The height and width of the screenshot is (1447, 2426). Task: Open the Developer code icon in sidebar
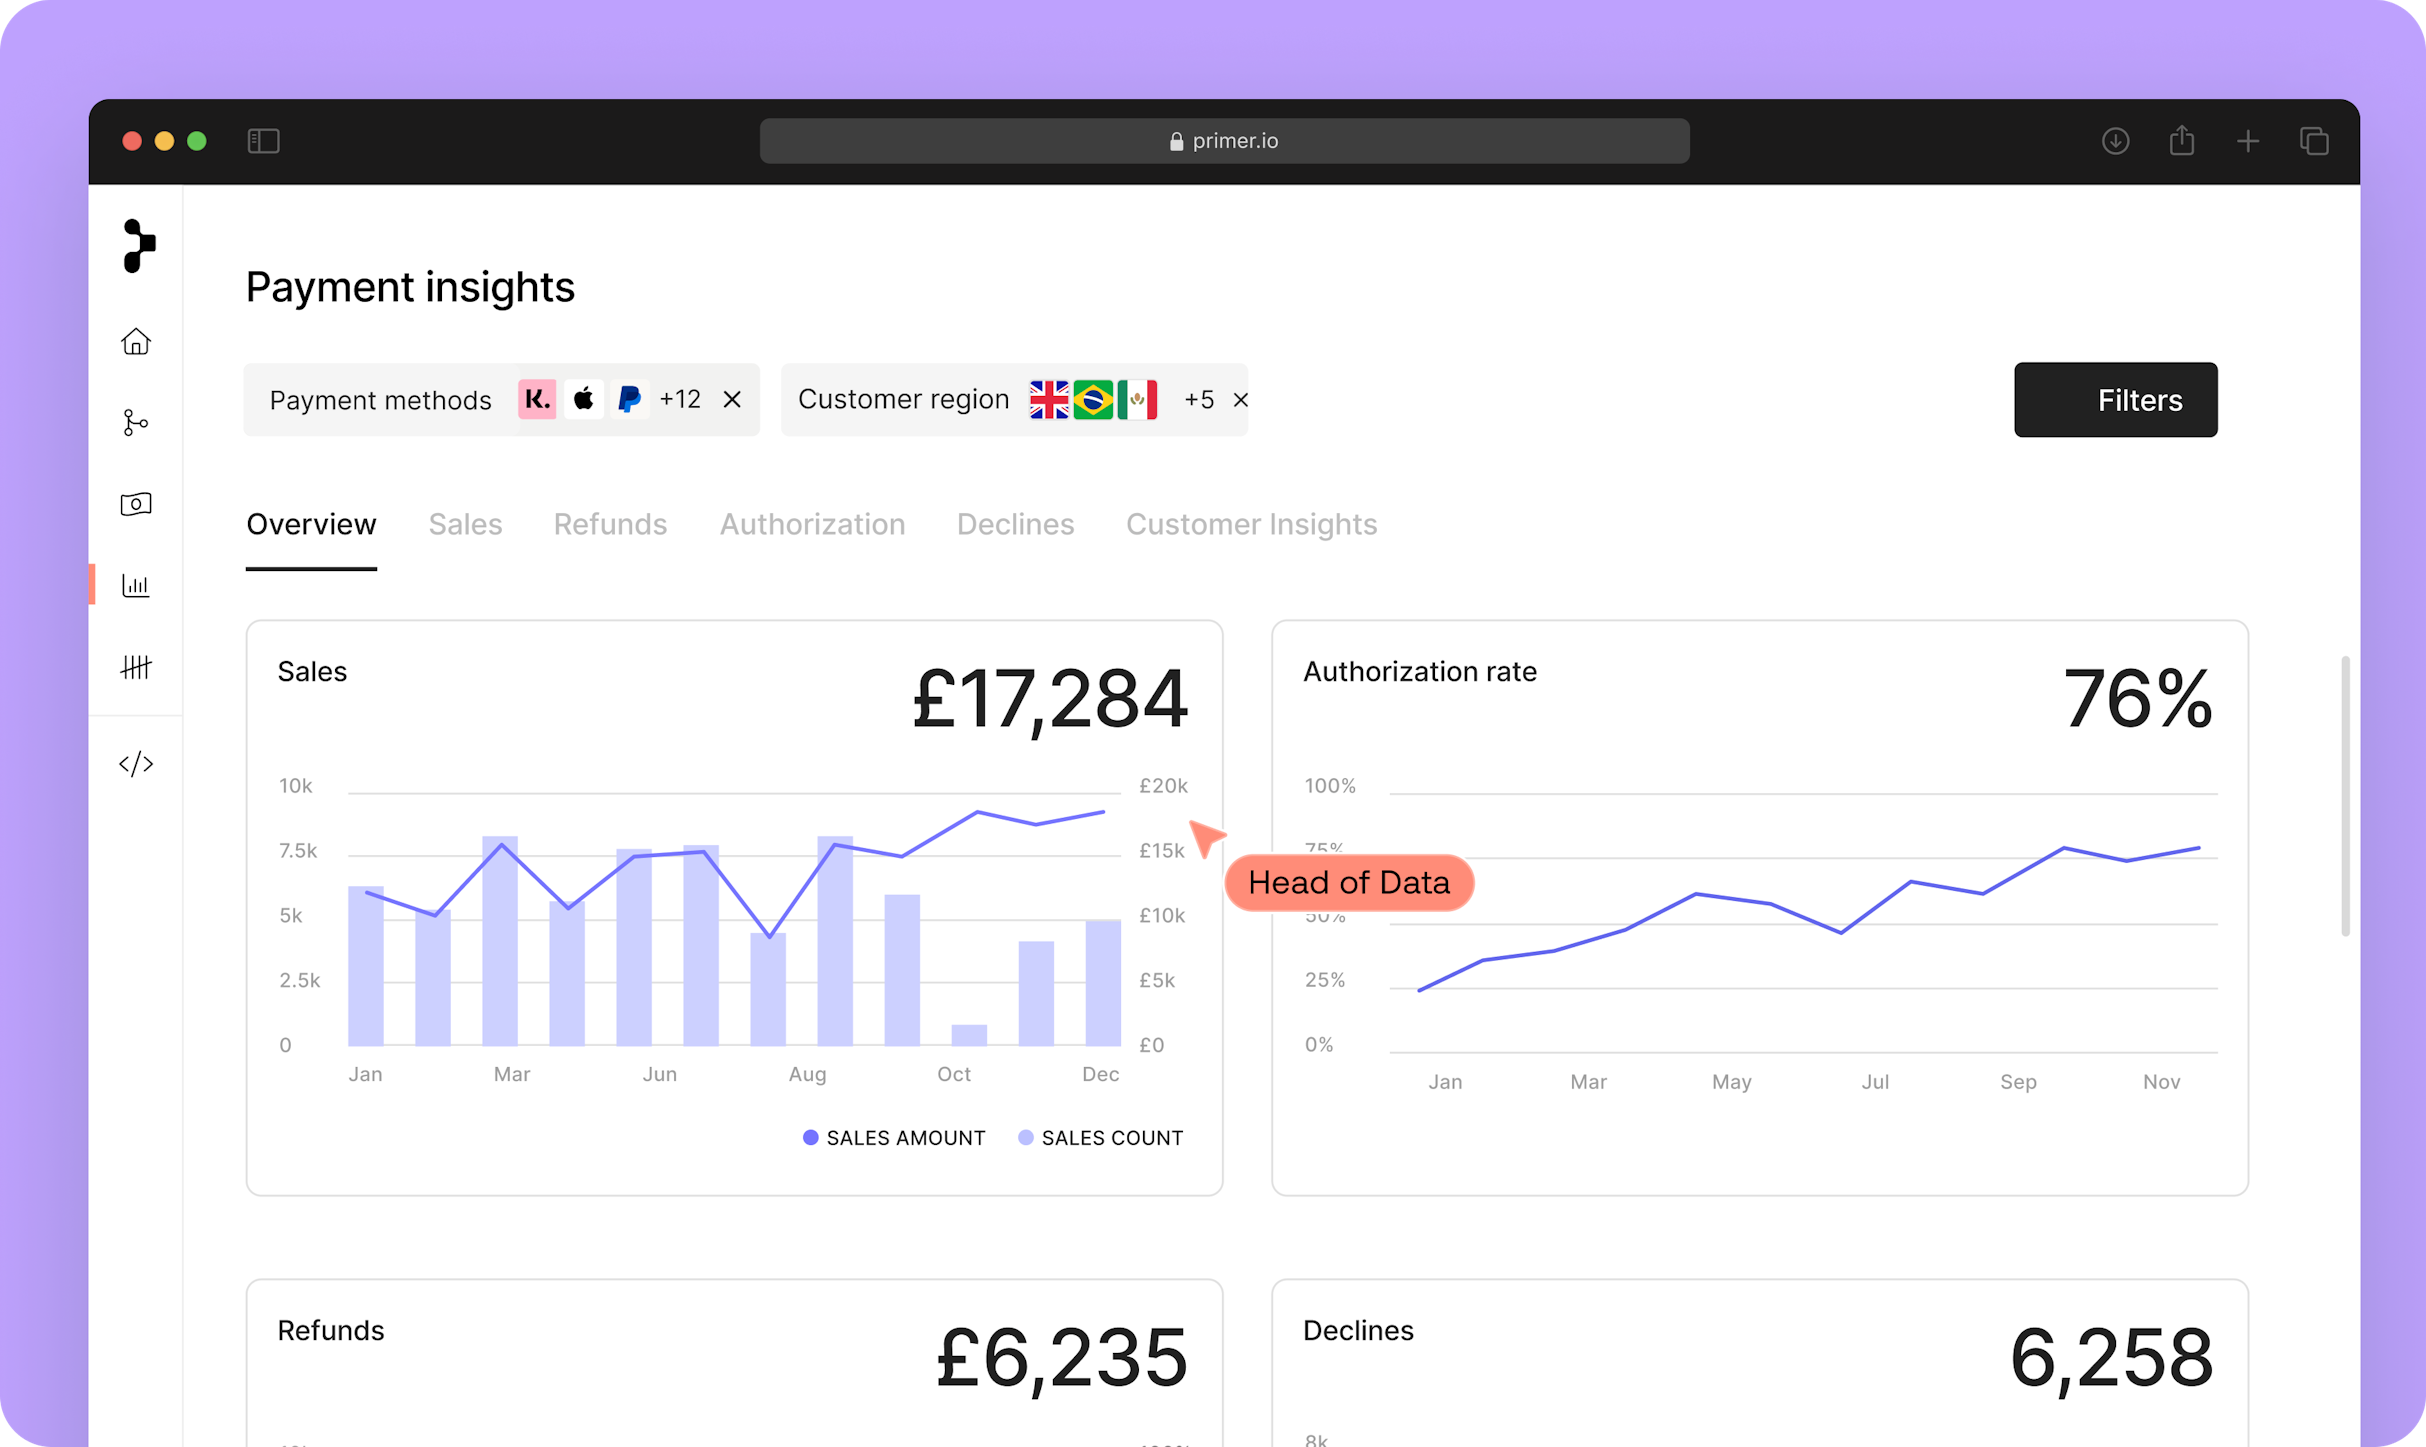click(x=136, y=763)
